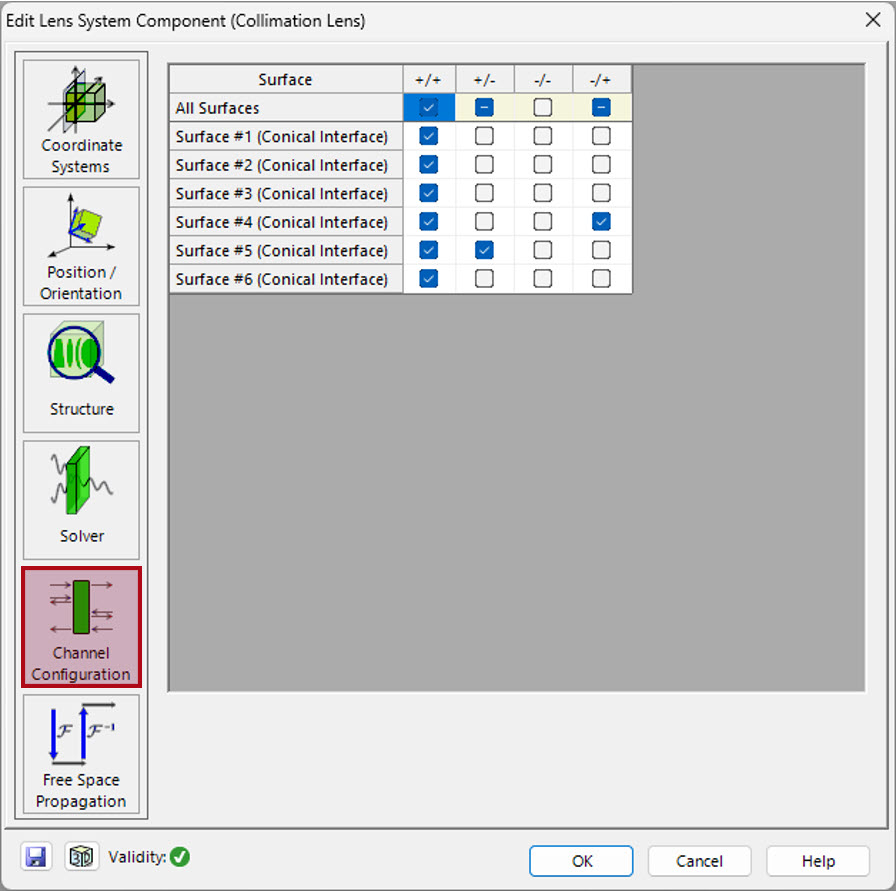The height and width of the screenshot is (891, 896).
Task: Toggle All Surfaces +/+ checkbox
Action: click(x=429, y=107)
